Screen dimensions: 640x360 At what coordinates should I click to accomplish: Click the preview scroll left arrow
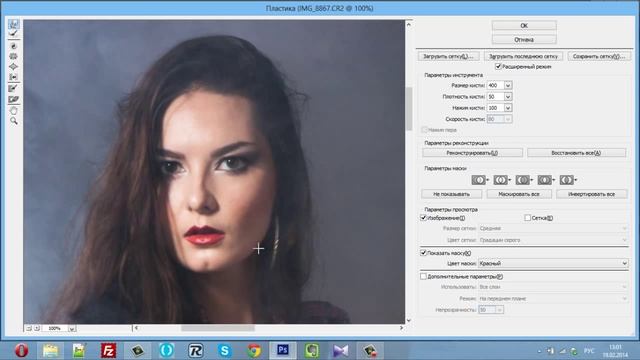136,328
